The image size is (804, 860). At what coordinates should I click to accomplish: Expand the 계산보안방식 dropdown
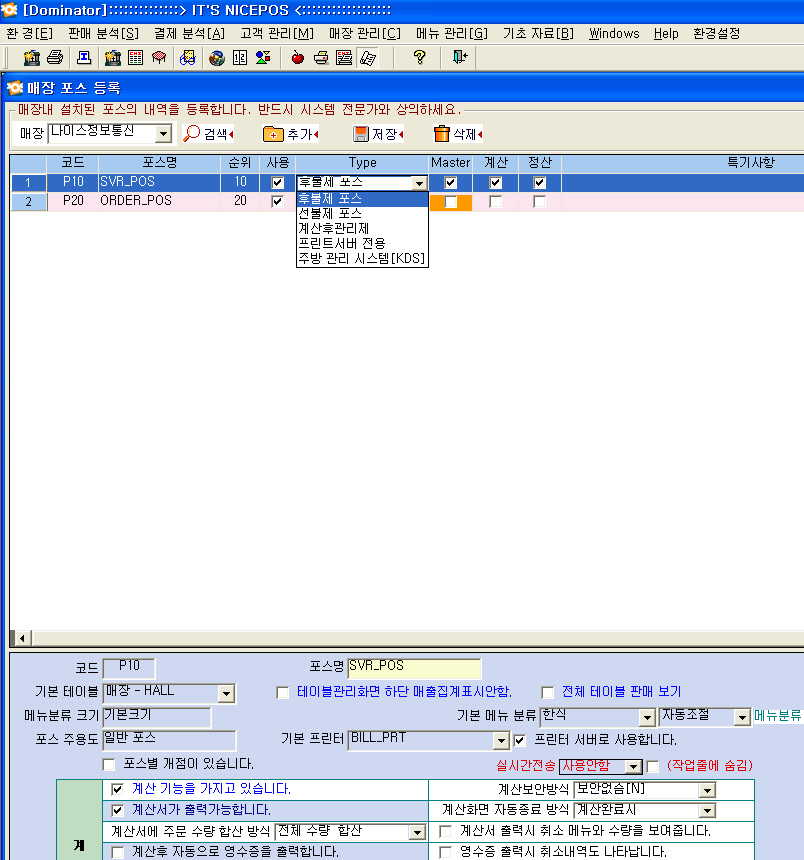coord(707,790)
